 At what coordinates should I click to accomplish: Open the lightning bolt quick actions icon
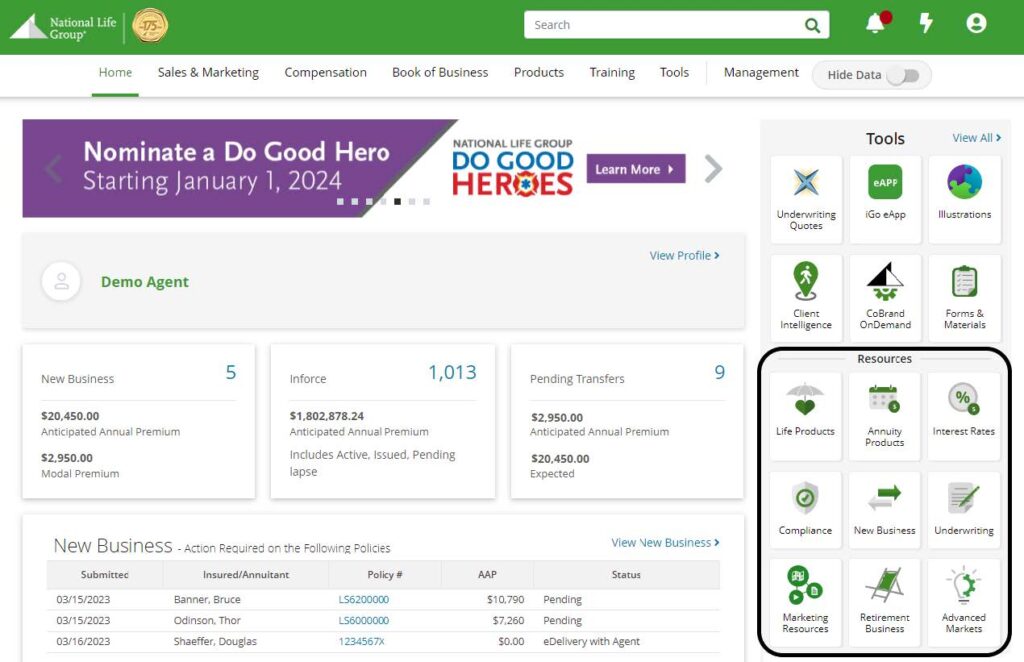tap(926, 24)
